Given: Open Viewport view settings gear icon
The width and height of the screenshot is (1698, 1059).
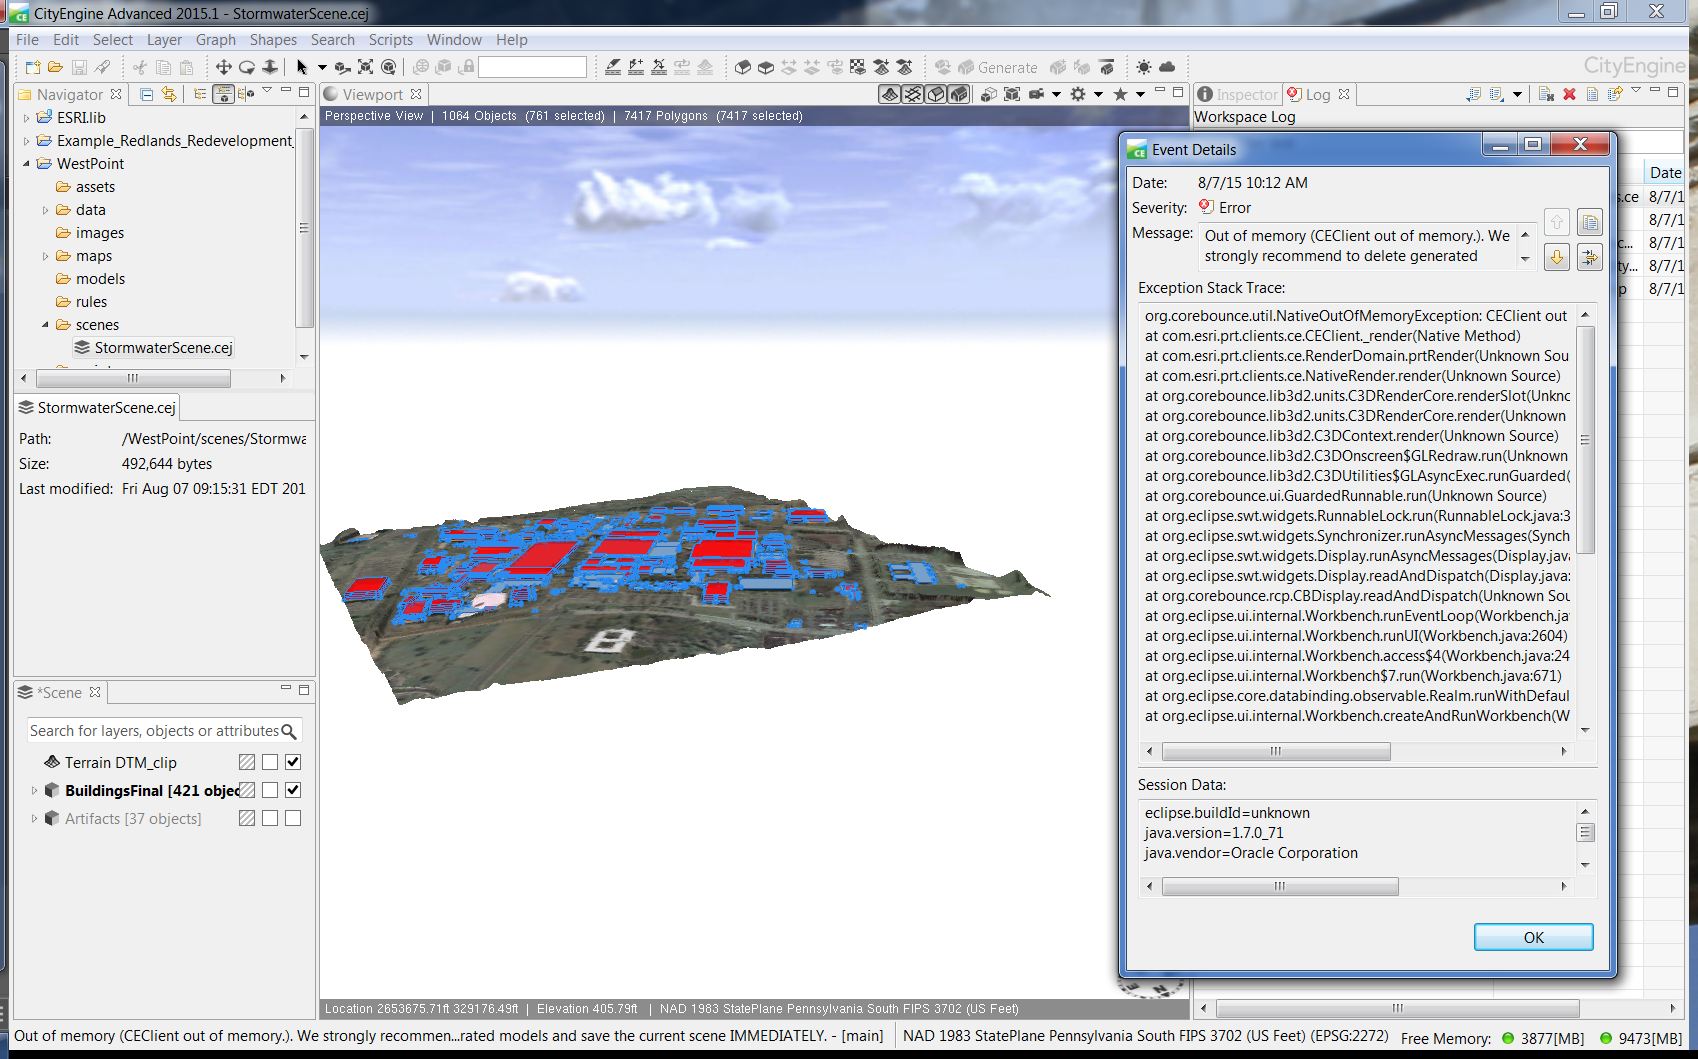Looking at the screenshot, I should [x=1078, y=94].
